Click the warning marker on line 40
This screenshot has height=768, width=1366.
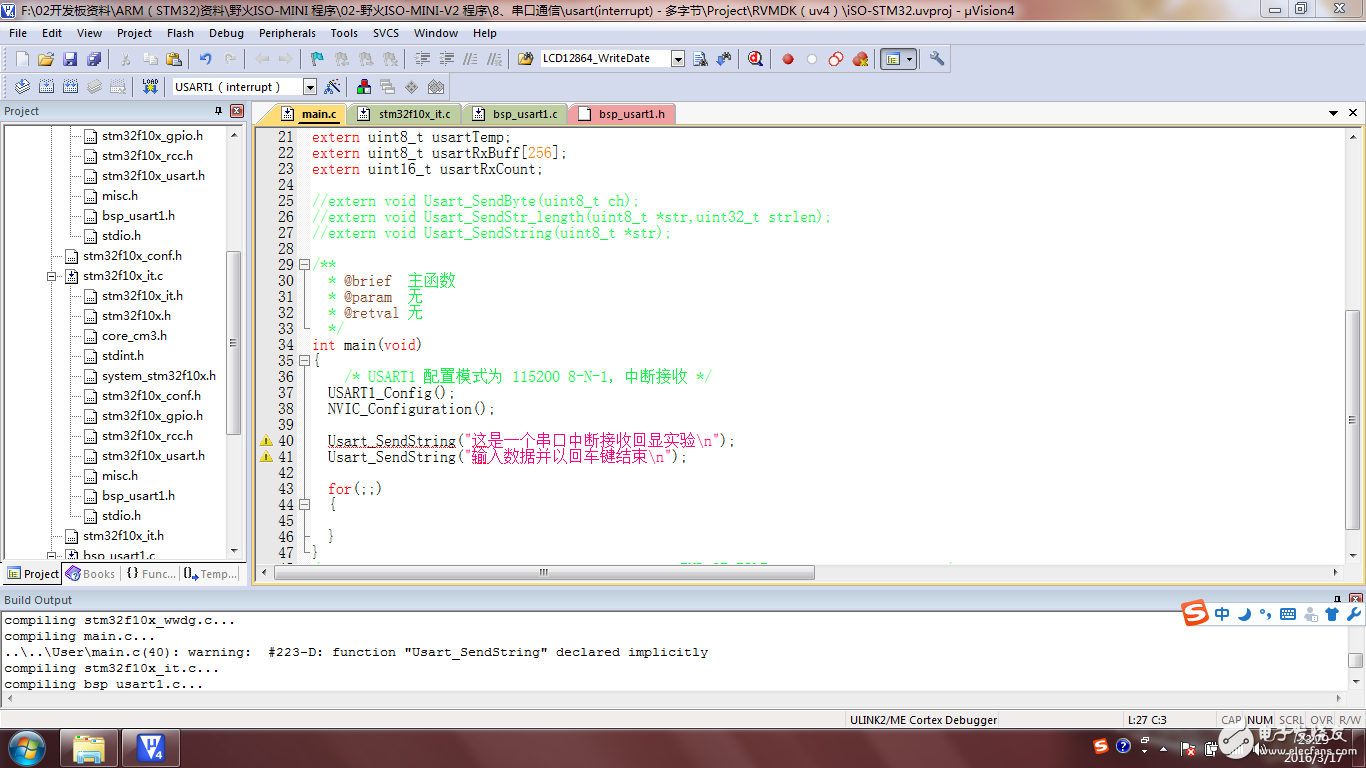[x=266, y=441]
